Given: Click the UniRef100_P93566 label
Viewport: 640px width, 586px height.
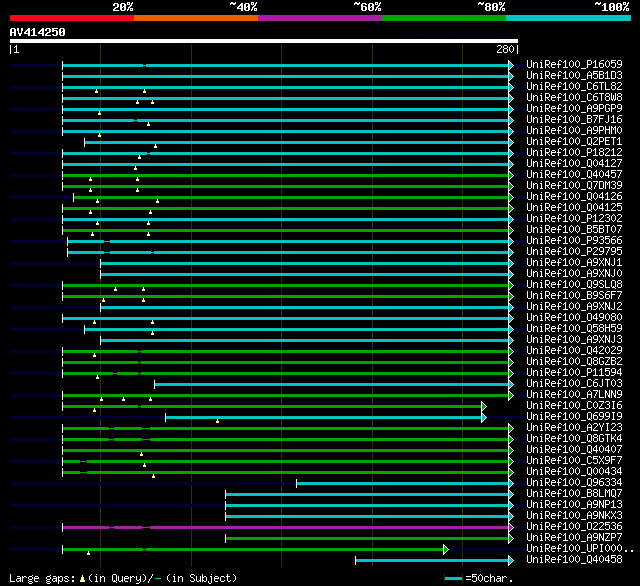Looking at the screenshot, I should pos(574,241).
